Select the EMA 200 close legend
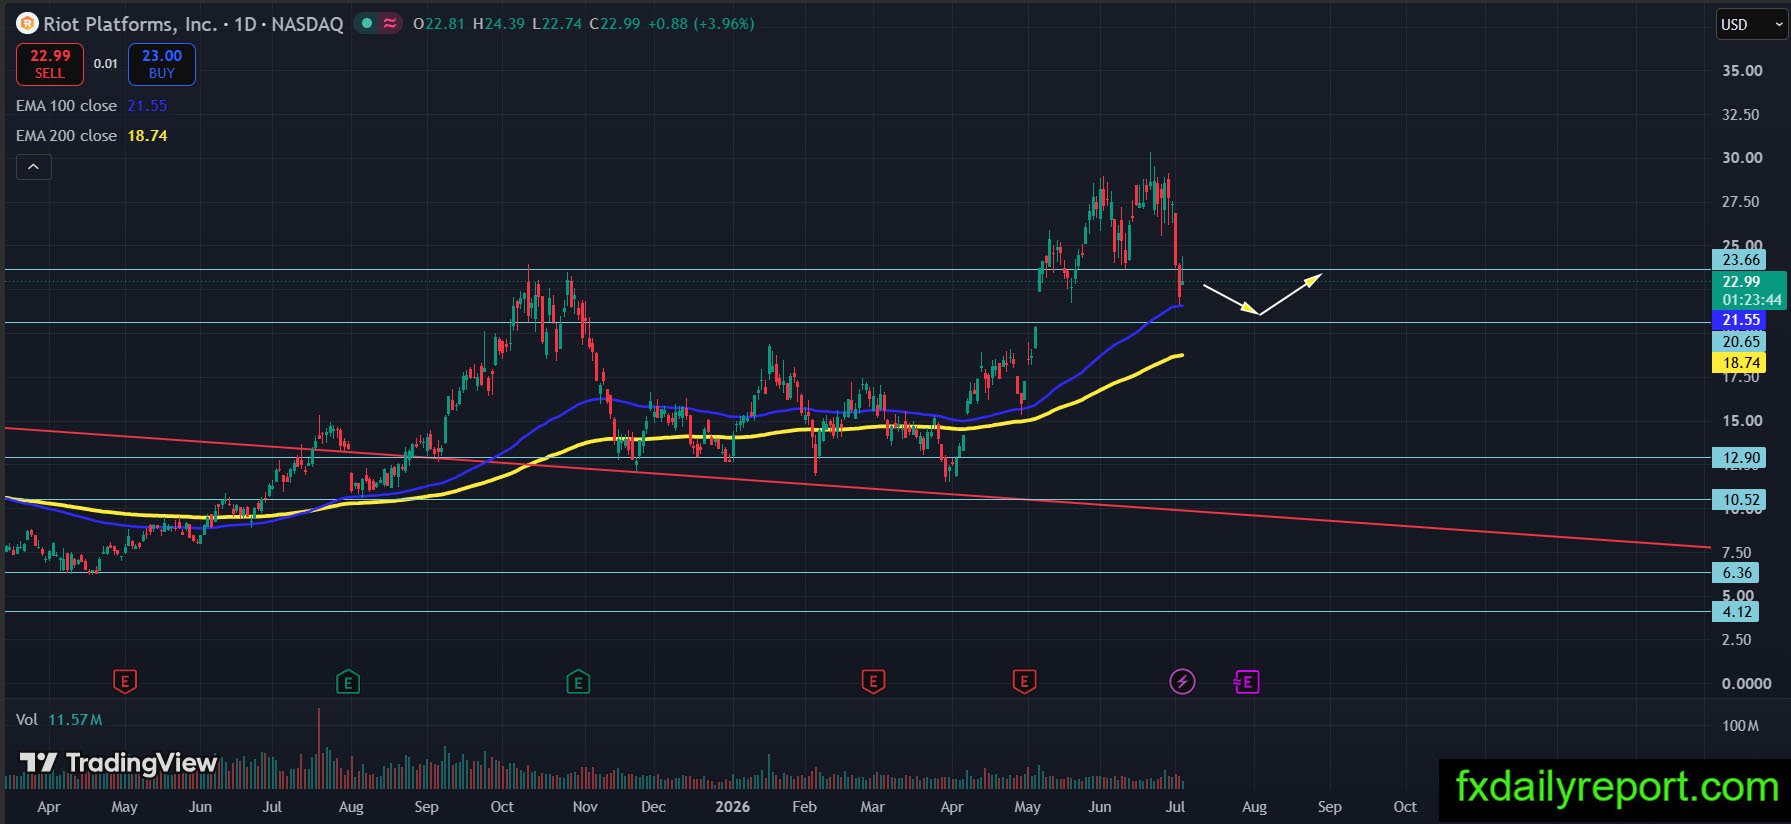 (x=91, y=135)
